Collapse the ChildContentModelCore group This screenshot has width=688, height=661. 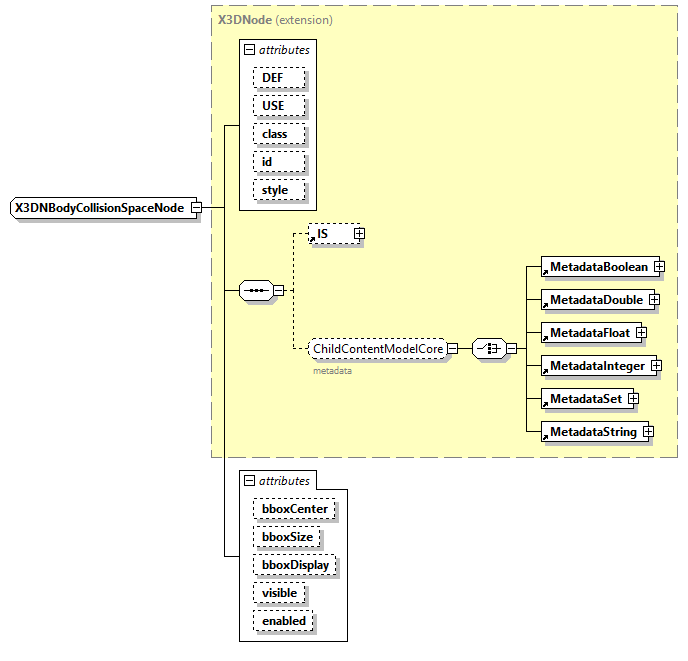[453, 349]
